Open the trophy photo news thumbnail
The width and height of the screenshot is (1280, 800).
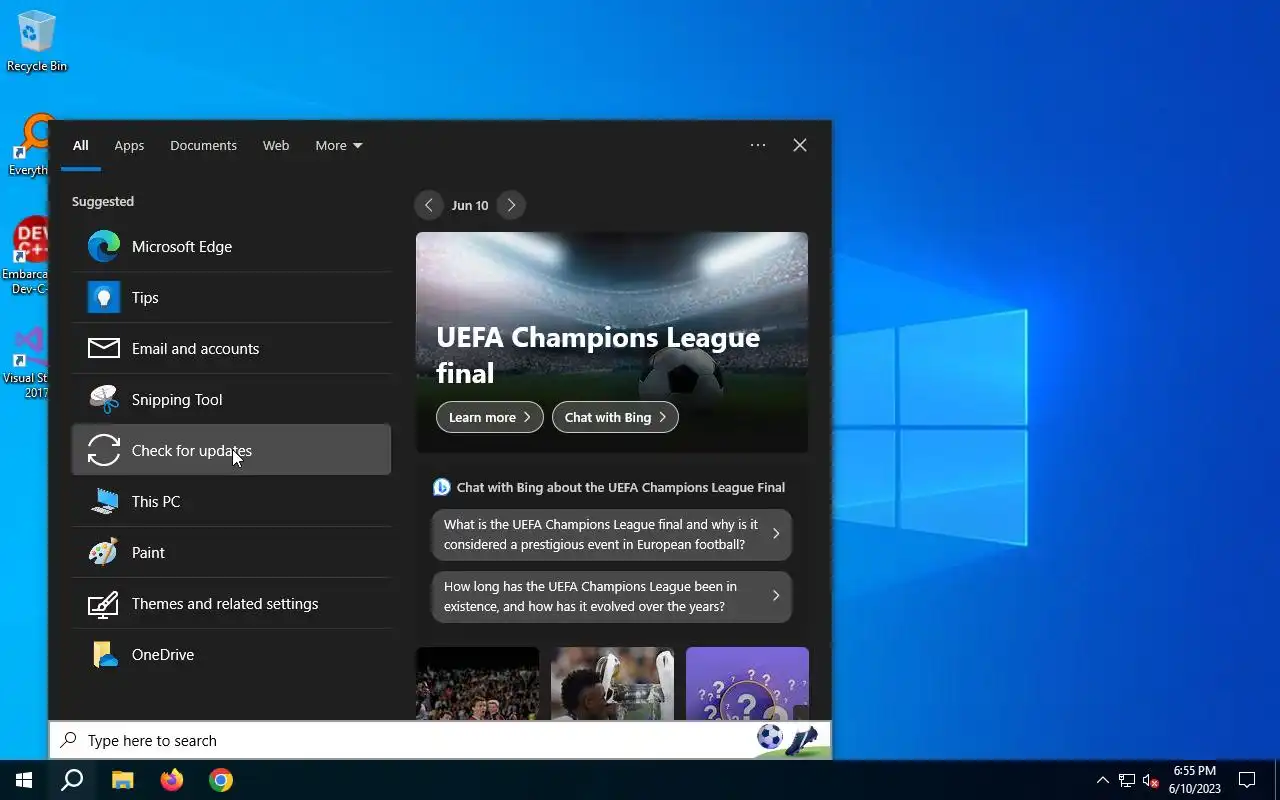(x=612, y=684)
